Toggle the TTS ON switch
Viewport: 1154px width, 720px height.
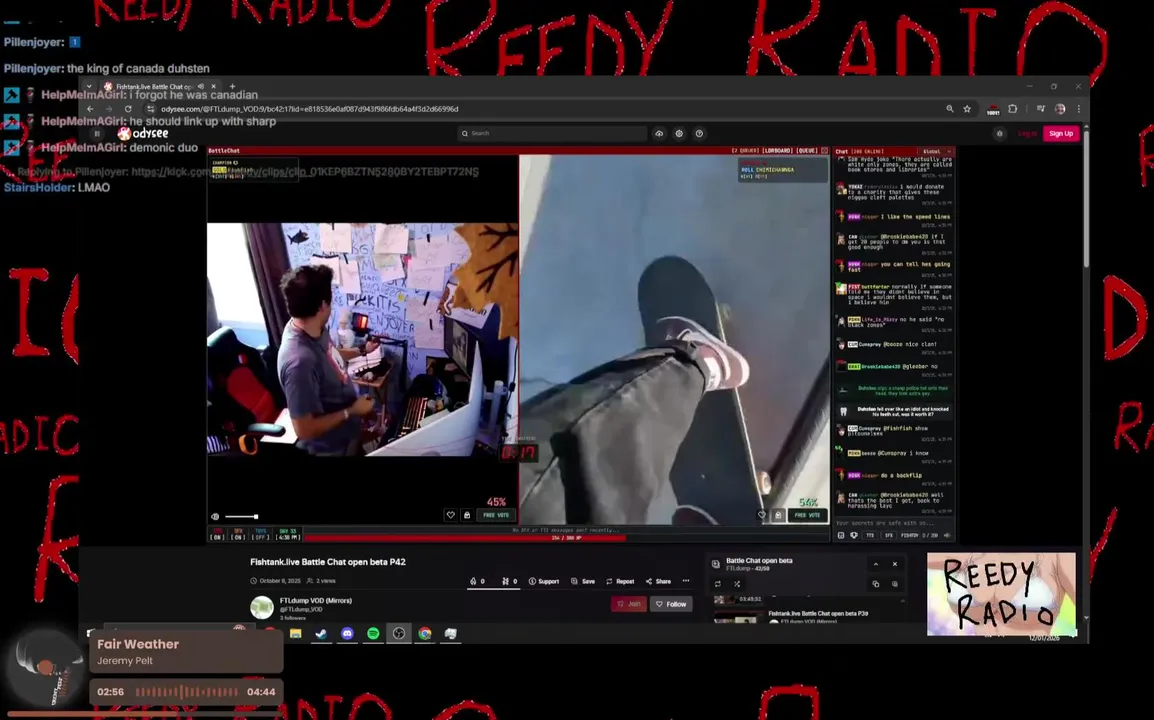[217, 534]
